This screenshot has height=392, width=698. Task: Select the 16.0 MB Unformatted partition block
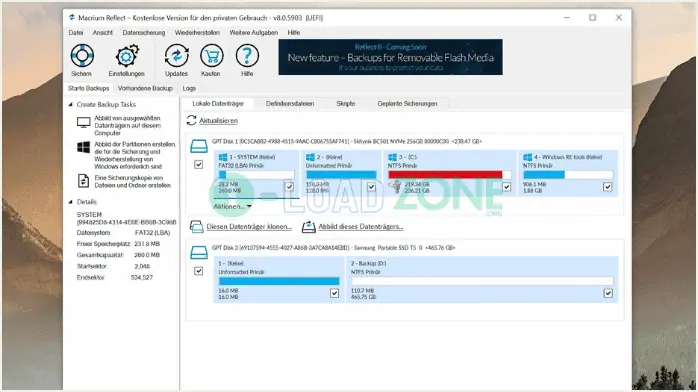point(279,279)
